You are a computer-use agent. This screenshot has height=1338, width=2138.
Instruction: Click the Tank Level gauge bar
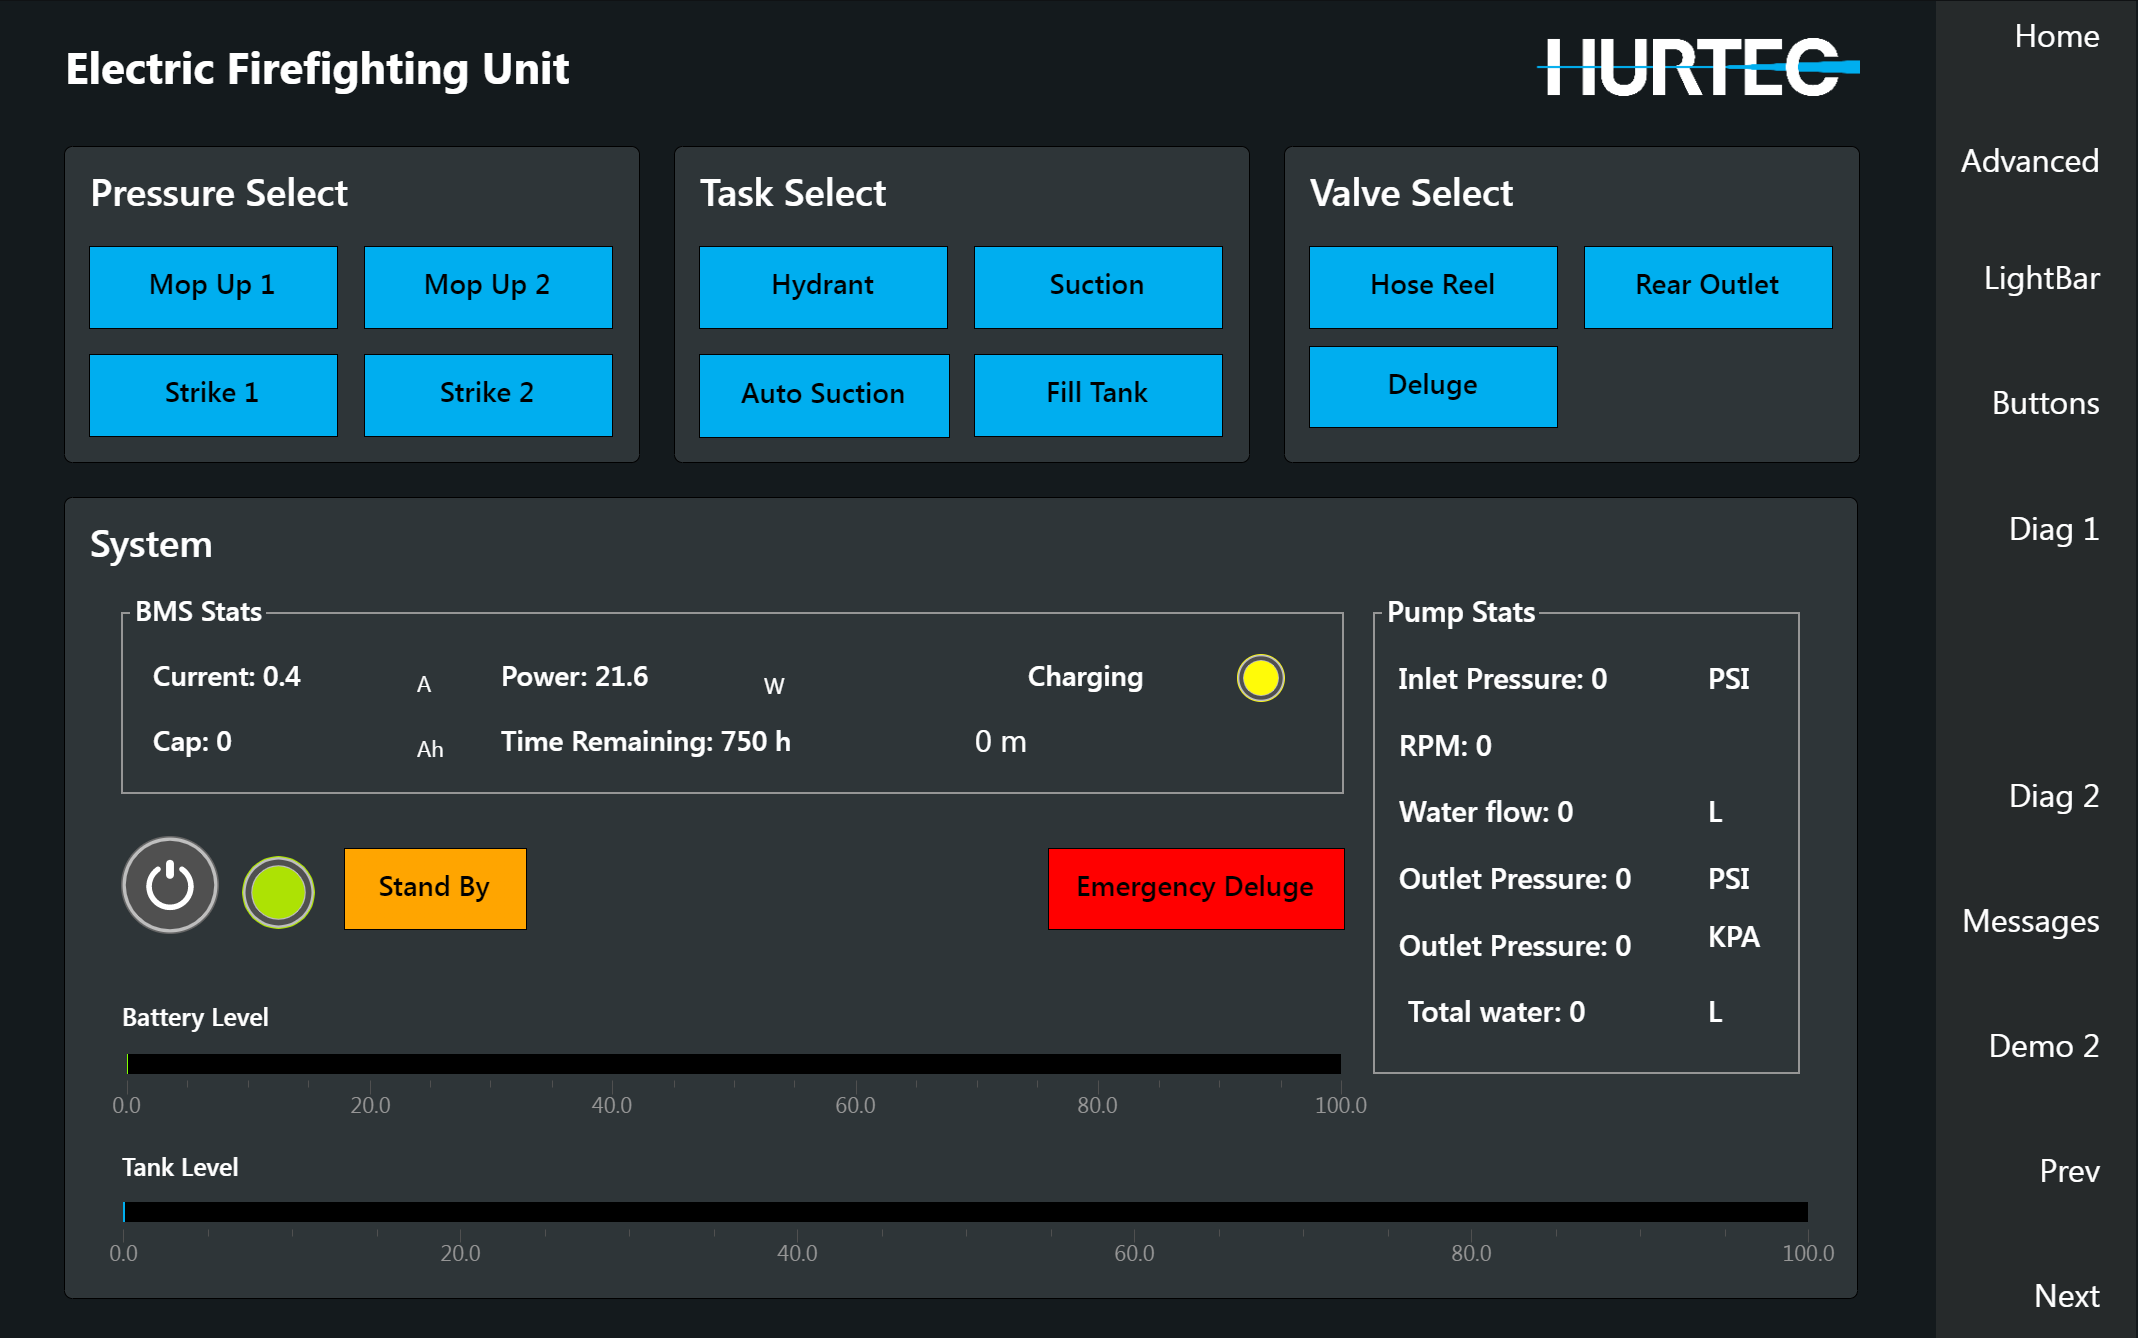(966, 1212)
